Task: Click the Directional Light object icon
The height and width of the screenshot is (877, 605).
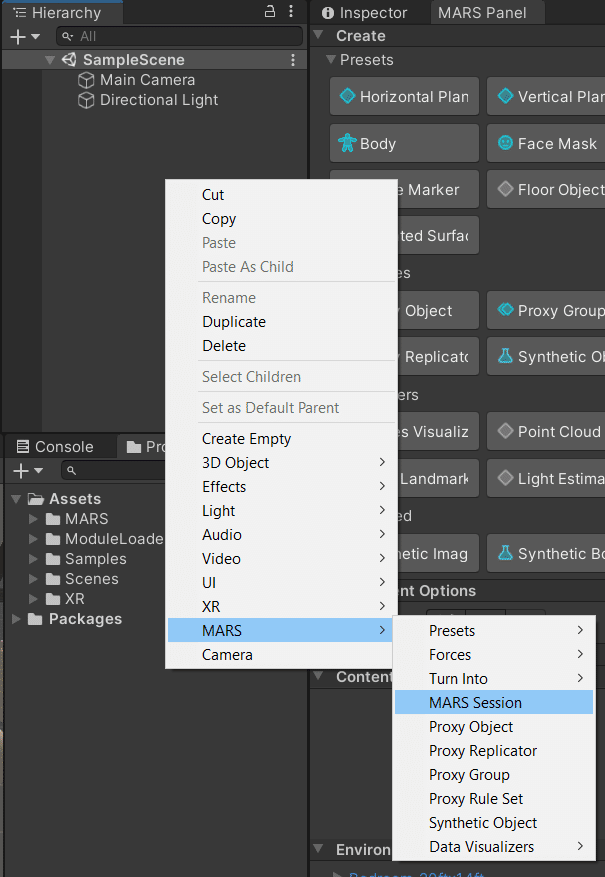Action: tap(87, 100)
